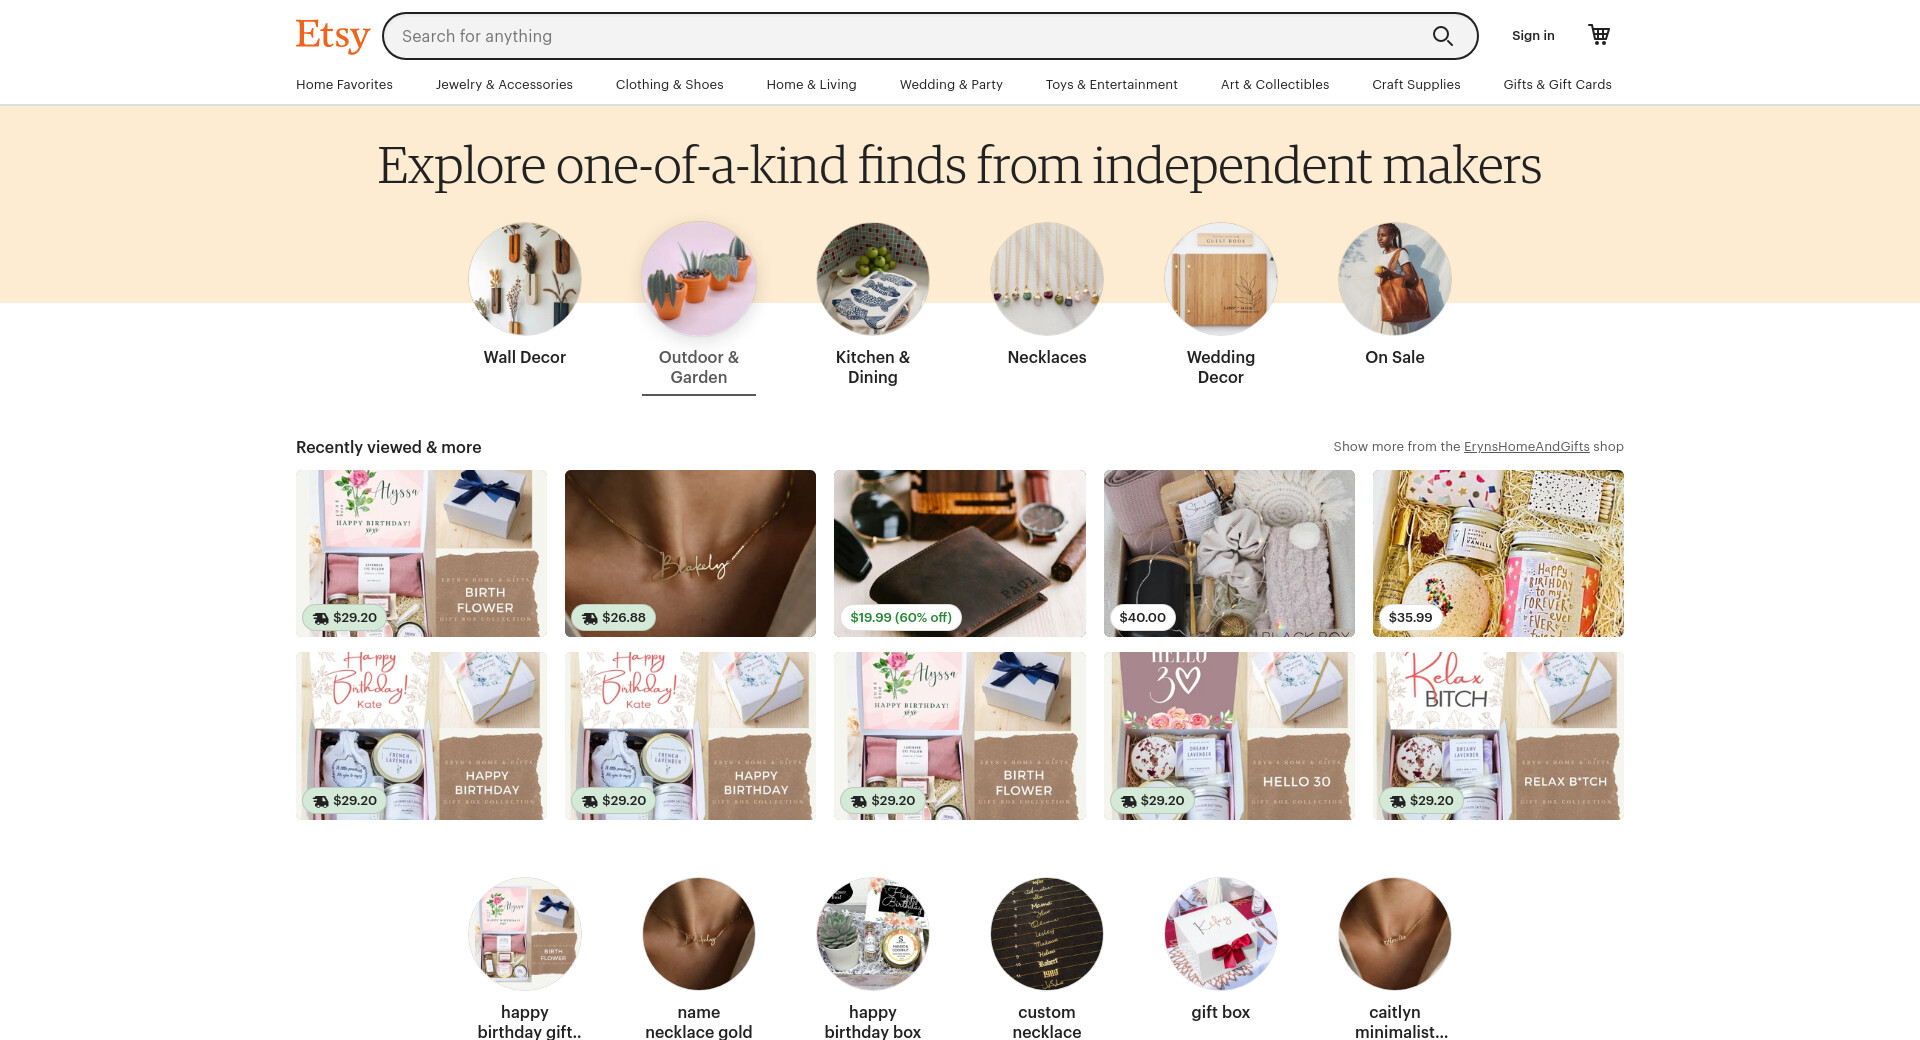Go to the Etsy logo homepage
The height and width of the screenshot is (1040, 1920).
point(333,36)
